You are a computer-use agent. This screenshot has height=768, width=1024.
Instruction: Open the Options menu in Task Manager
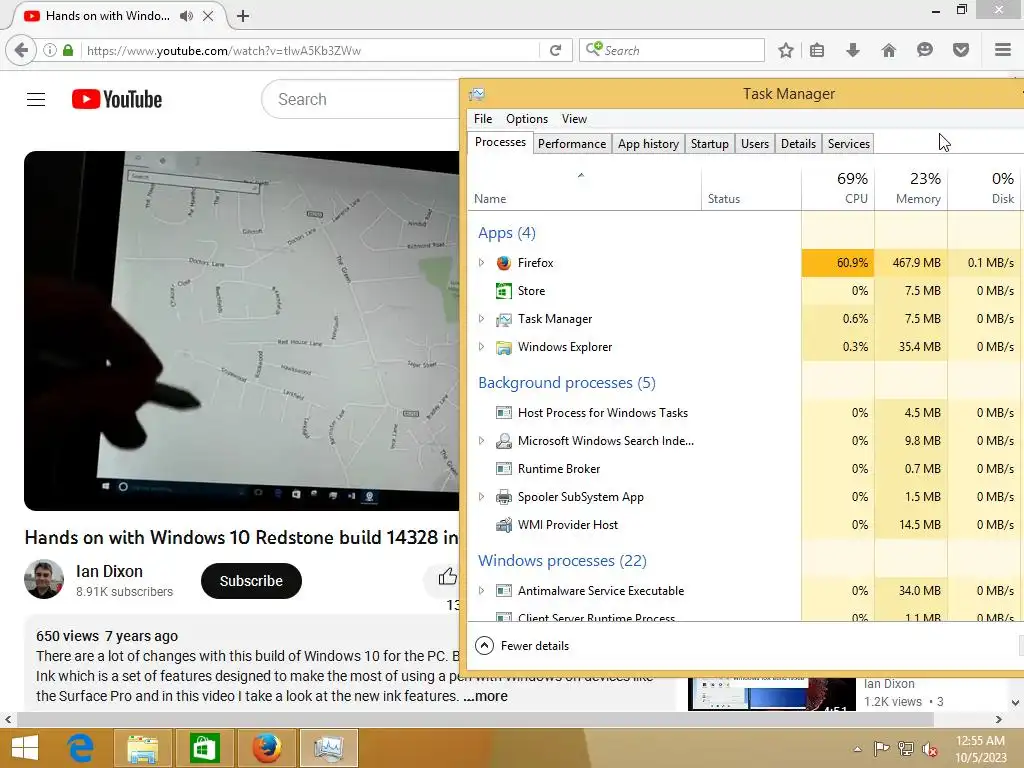[x=527, y=119]
